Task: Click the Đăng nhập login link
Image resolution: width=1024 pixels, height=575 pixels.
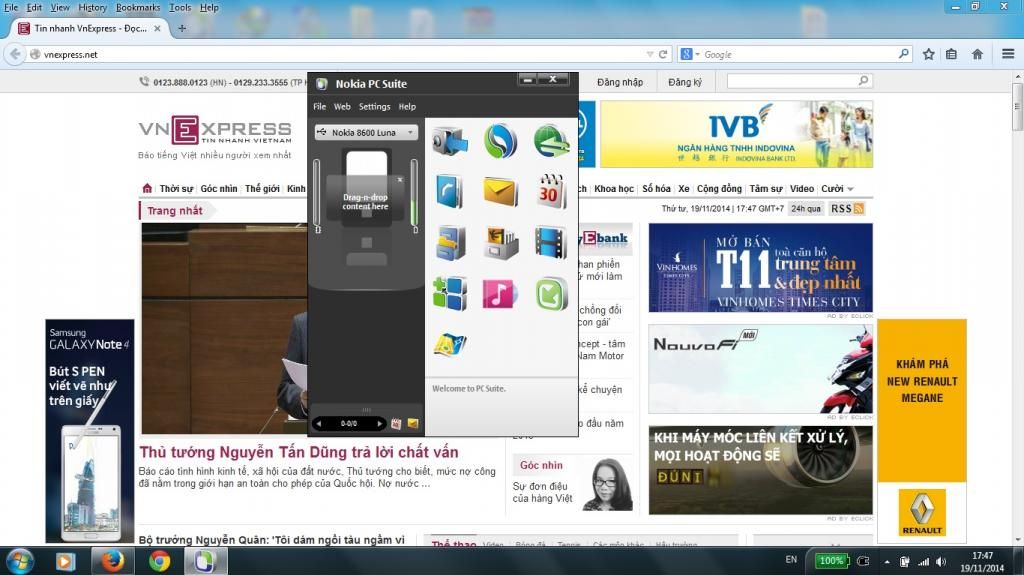Action: tap(620, 82)
